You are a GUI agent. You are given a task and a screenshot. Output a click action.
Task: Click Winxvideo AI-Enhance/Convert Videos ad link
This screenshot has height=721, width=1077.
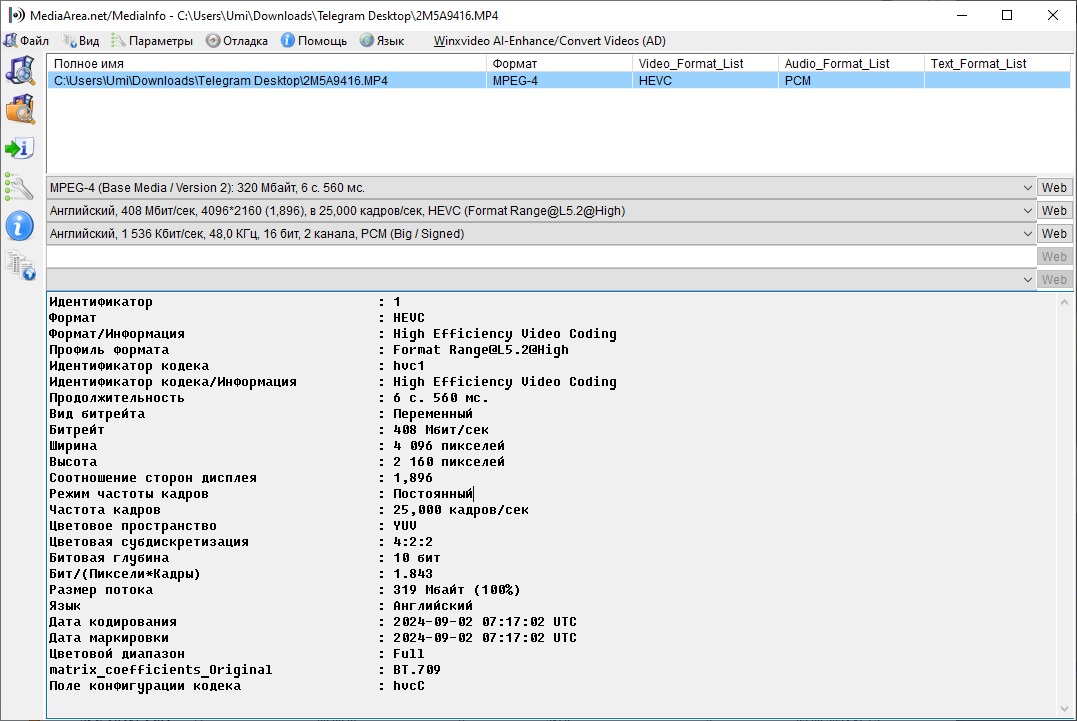click(549, 41)
